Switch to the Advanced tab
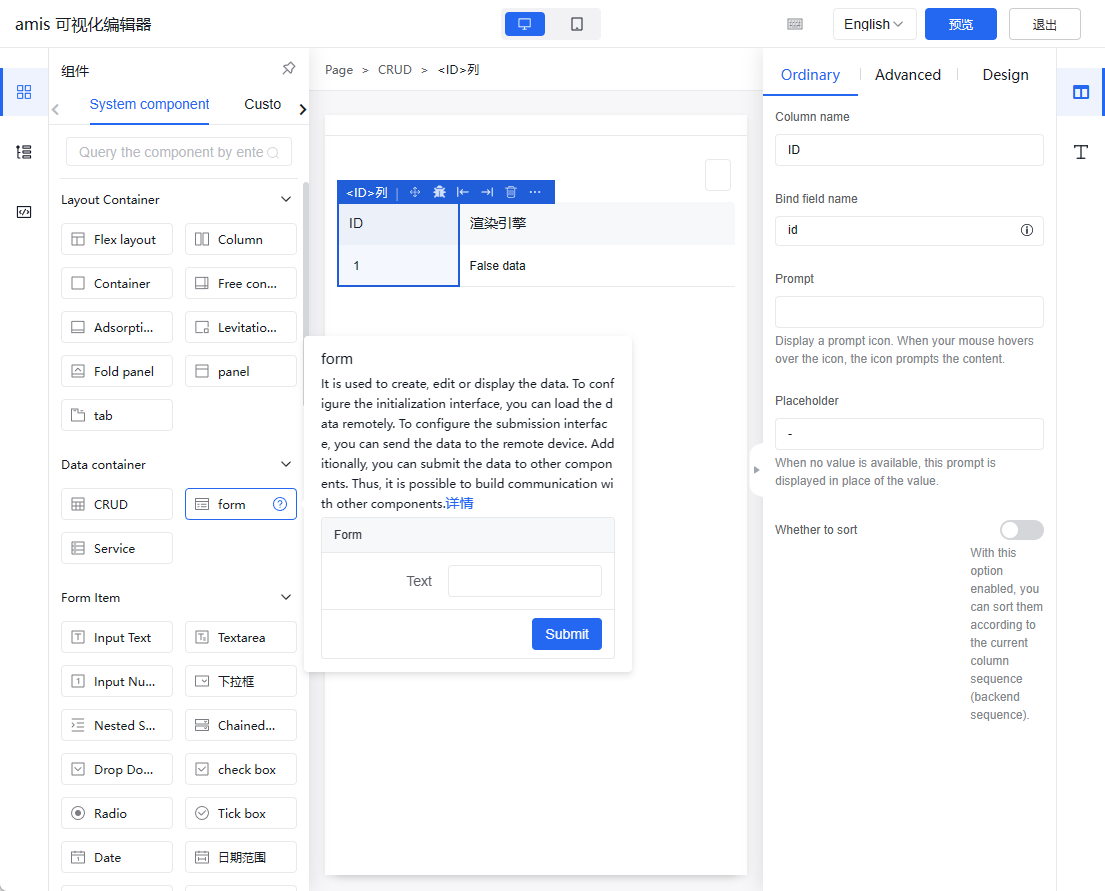The height and width of the screenshot is (891, 1105). (907, 74)
